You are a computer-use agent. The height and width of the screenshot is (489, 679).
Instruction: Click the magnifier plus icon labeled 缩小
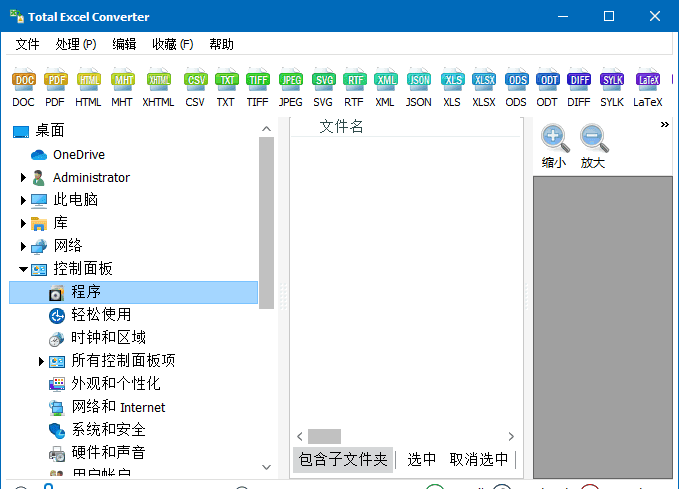pyautogui.click(x=554, y=139)
